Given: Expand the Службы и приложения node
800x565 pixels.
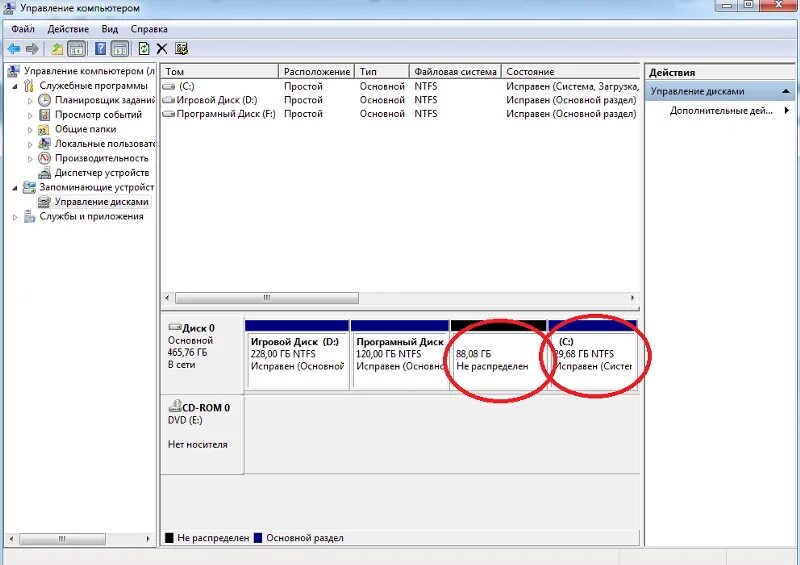Looking at the screenshot, I should tap(15, 217).
